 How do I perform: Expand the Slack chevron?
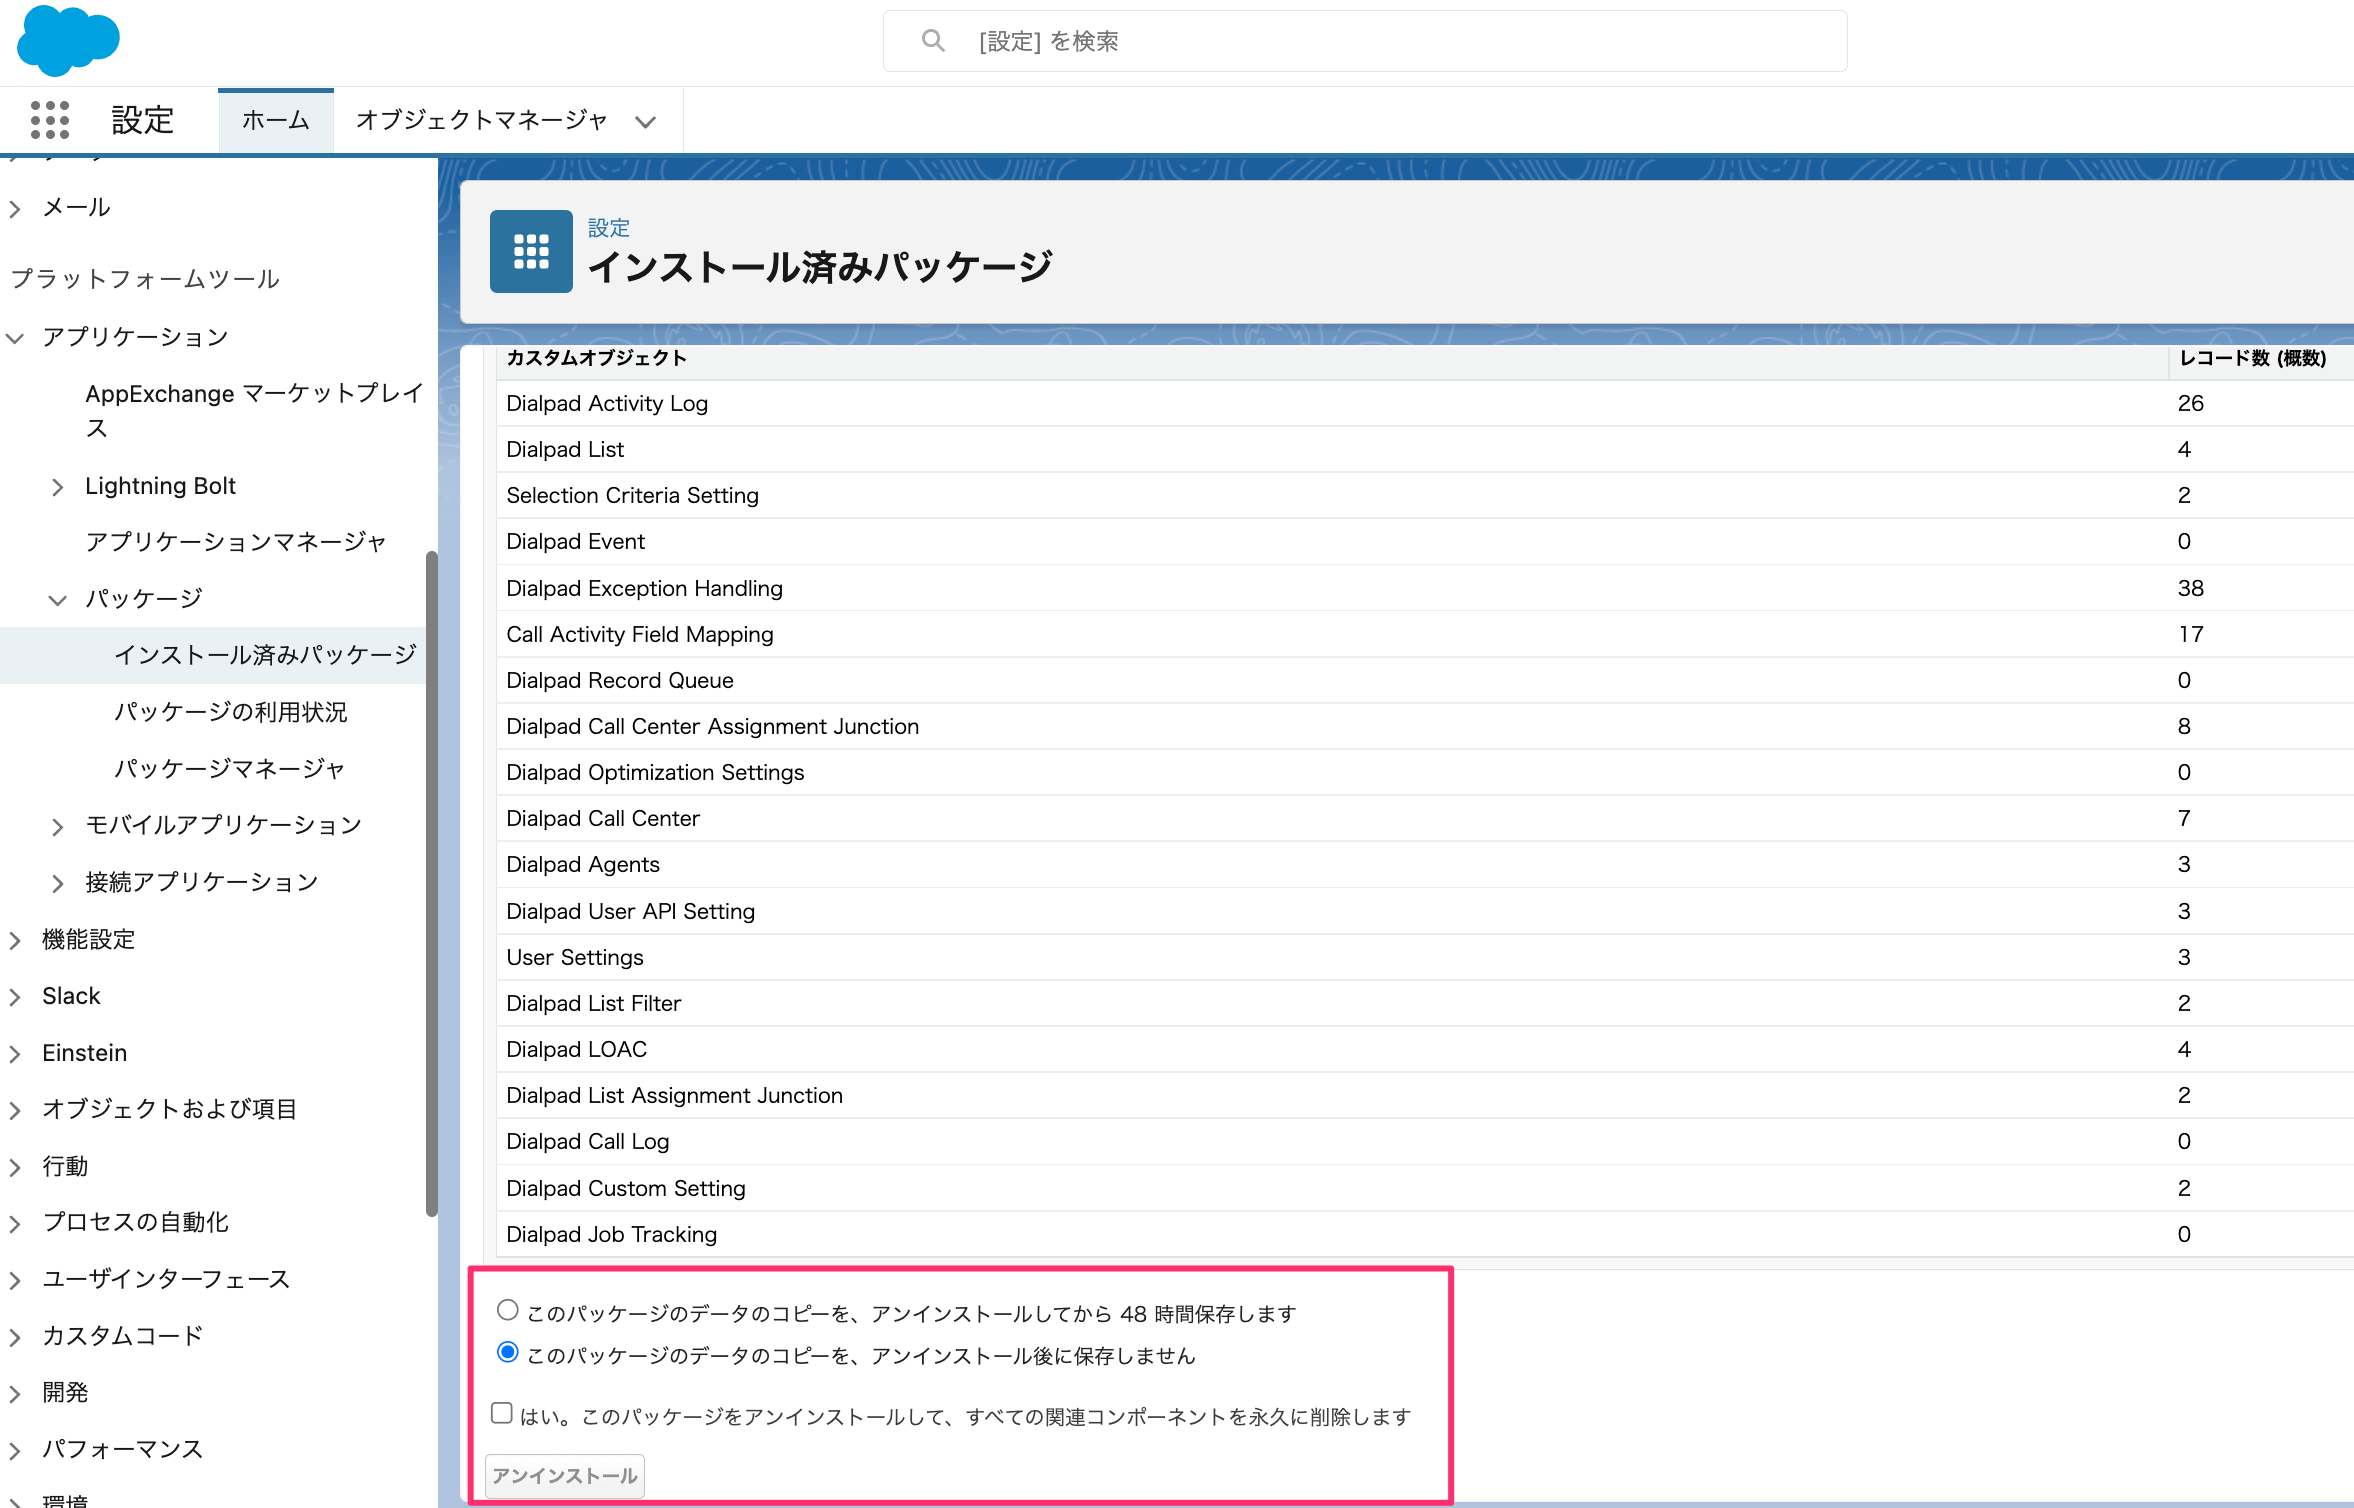15,997
